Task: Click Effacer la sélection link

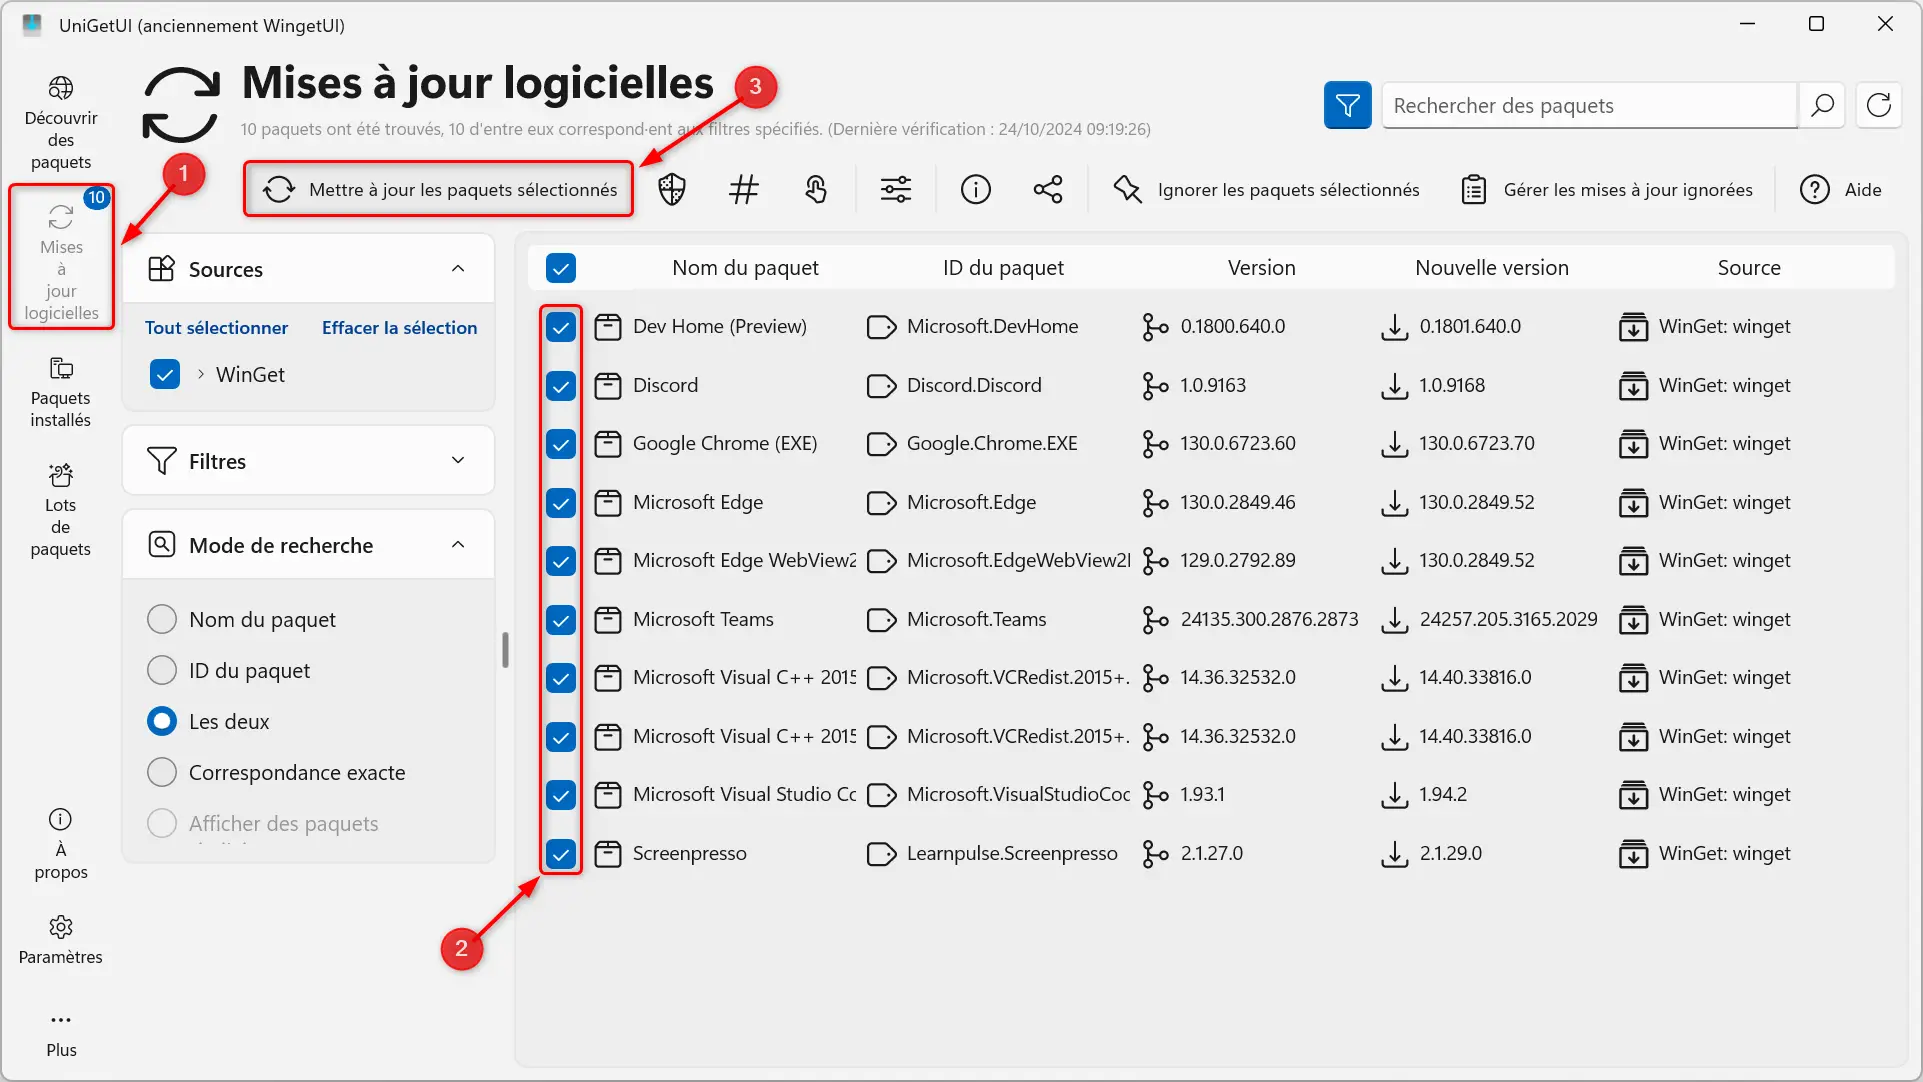Action: coord(400,328)
